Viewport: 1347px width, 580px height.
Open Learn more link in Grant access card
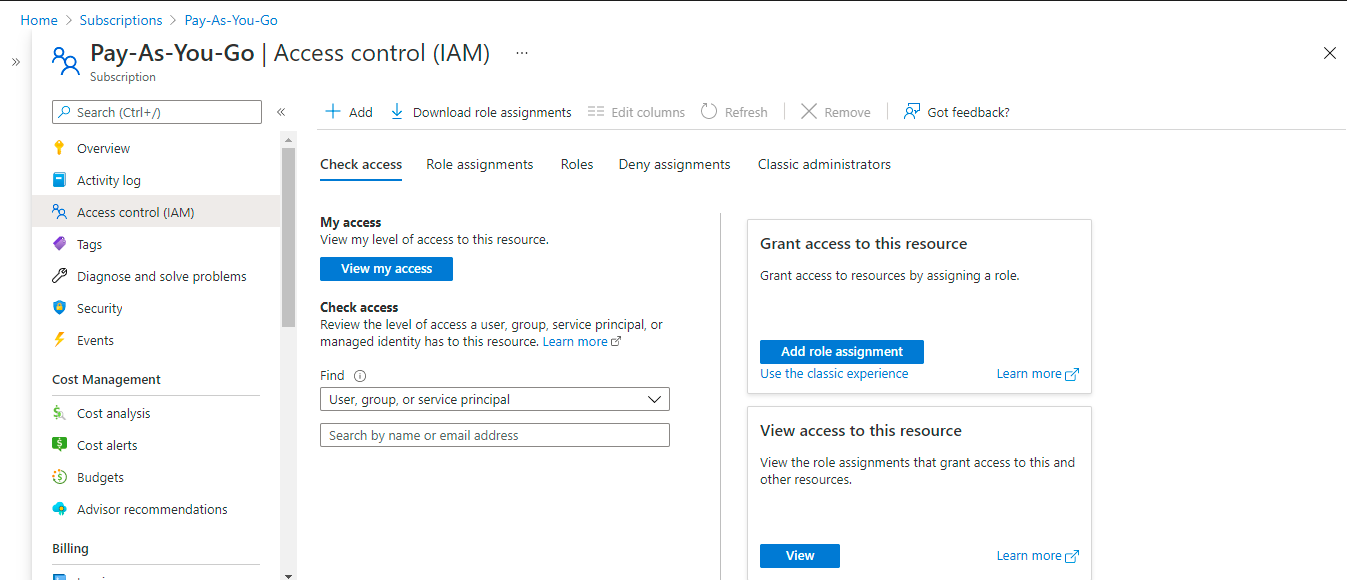[1038, 374]
